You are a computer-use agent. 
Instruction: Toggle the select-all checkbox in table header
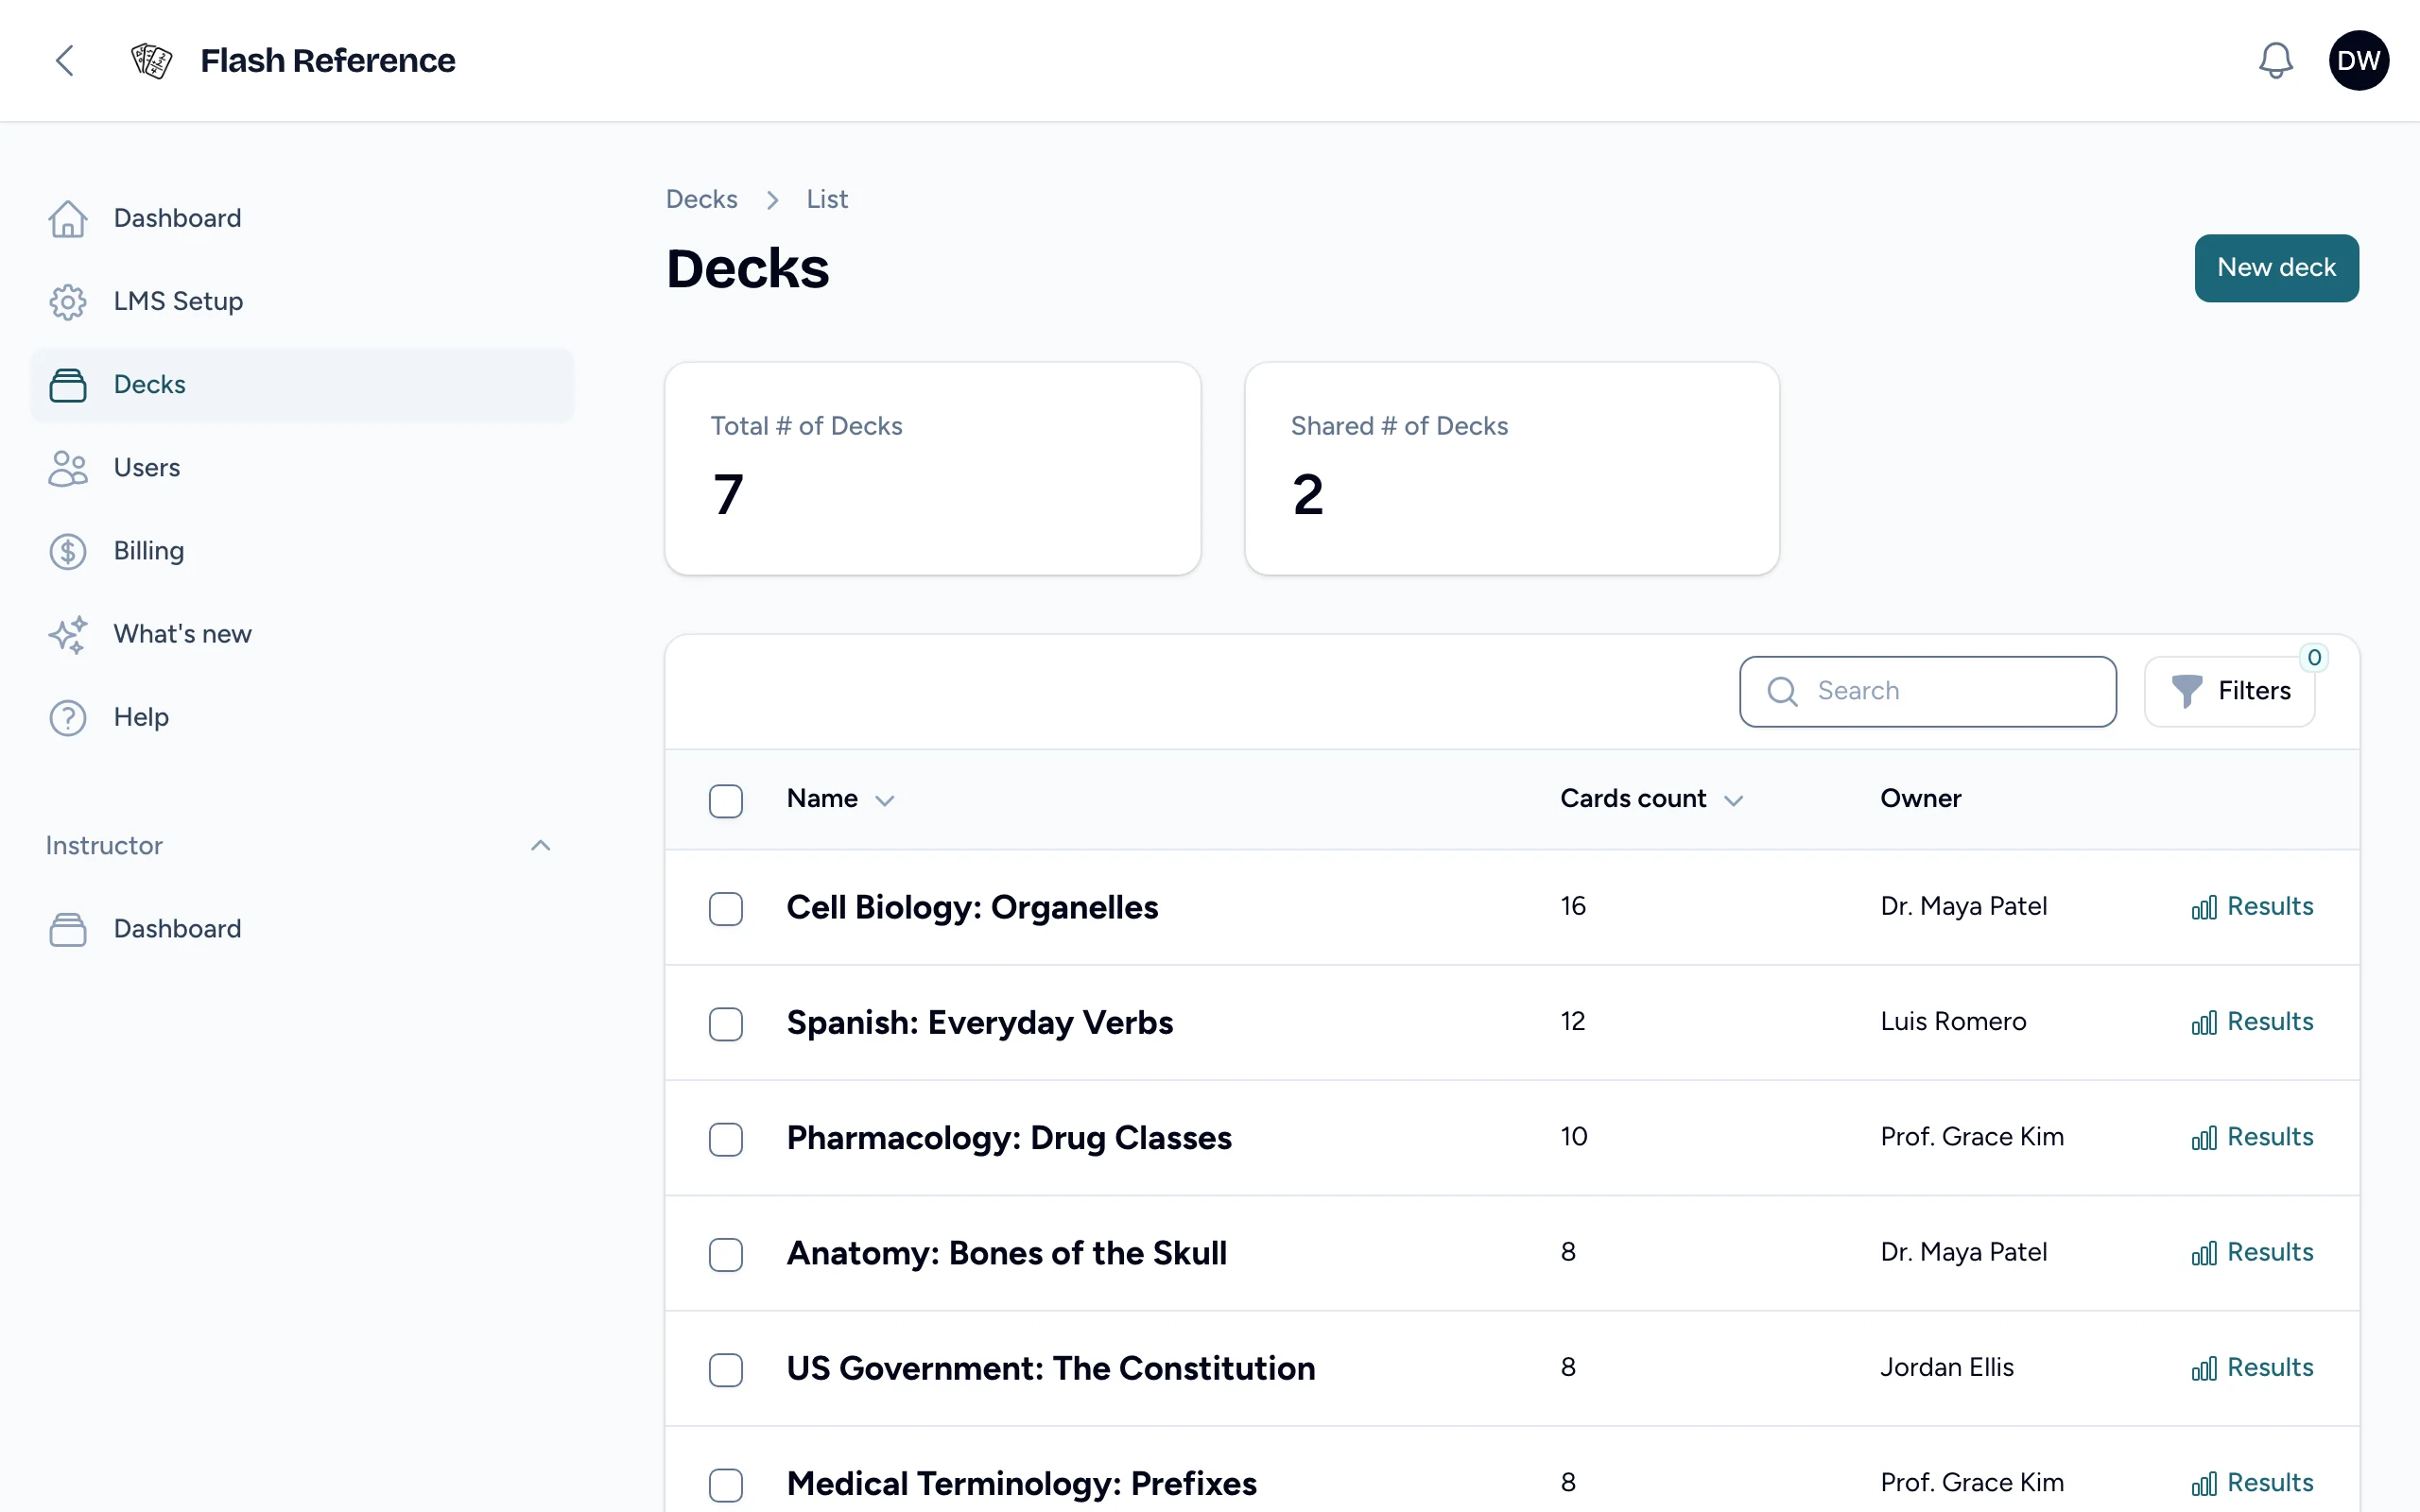[x=726, y=800]
